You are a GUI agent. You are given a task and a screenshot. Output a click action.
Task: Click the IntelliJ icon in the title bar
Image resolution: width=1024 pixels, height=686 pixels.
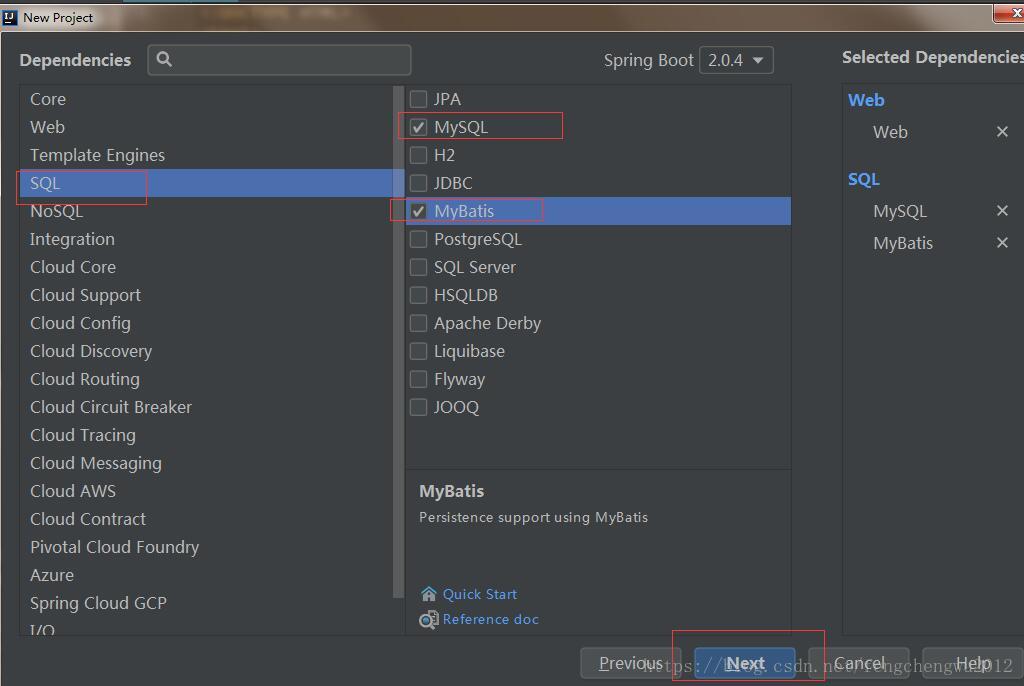click(10, 18)
